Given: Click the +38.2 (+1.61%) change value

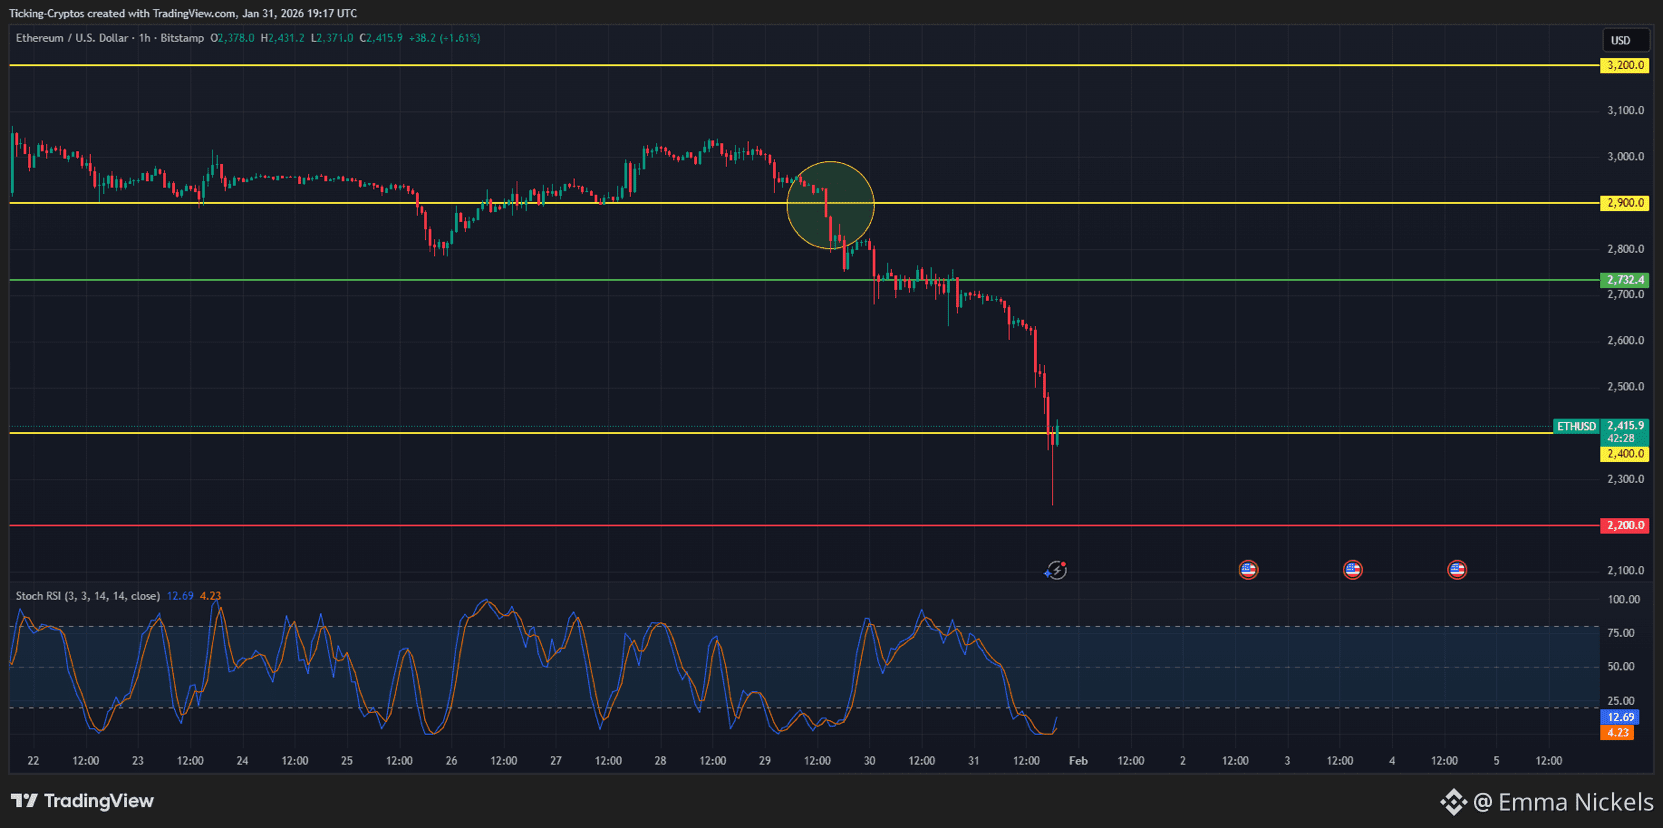Looking at the screenshot, I should 445,38.
